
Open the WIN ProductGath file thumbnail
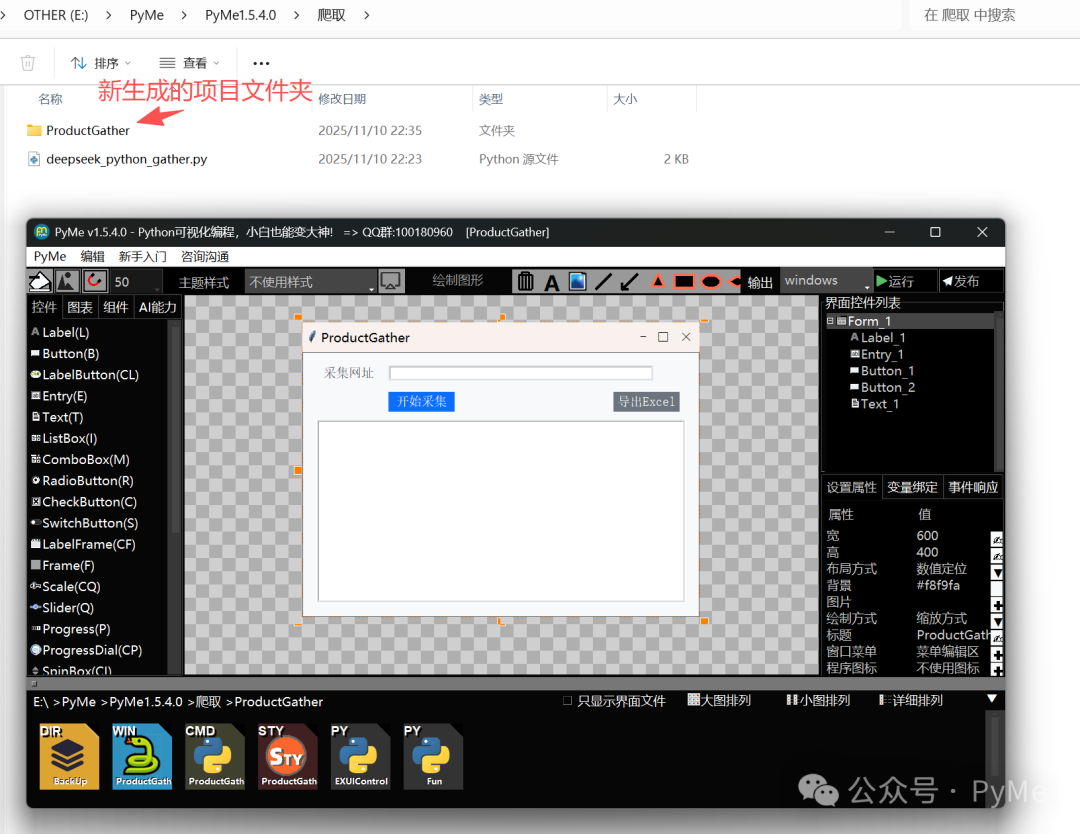coord(142,755)
